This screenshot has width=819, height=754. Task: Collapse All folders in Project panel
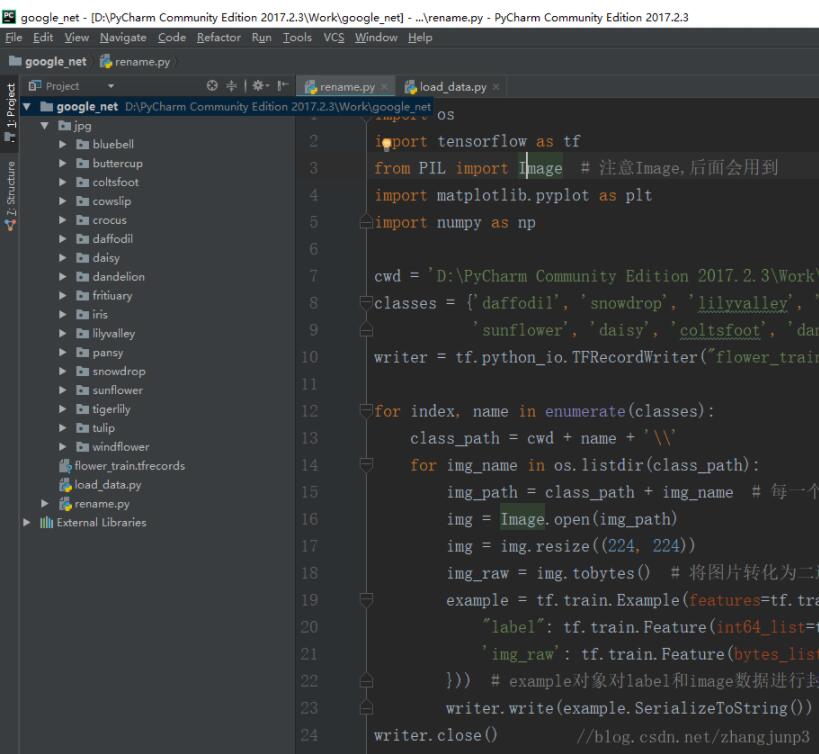point(232,86)
